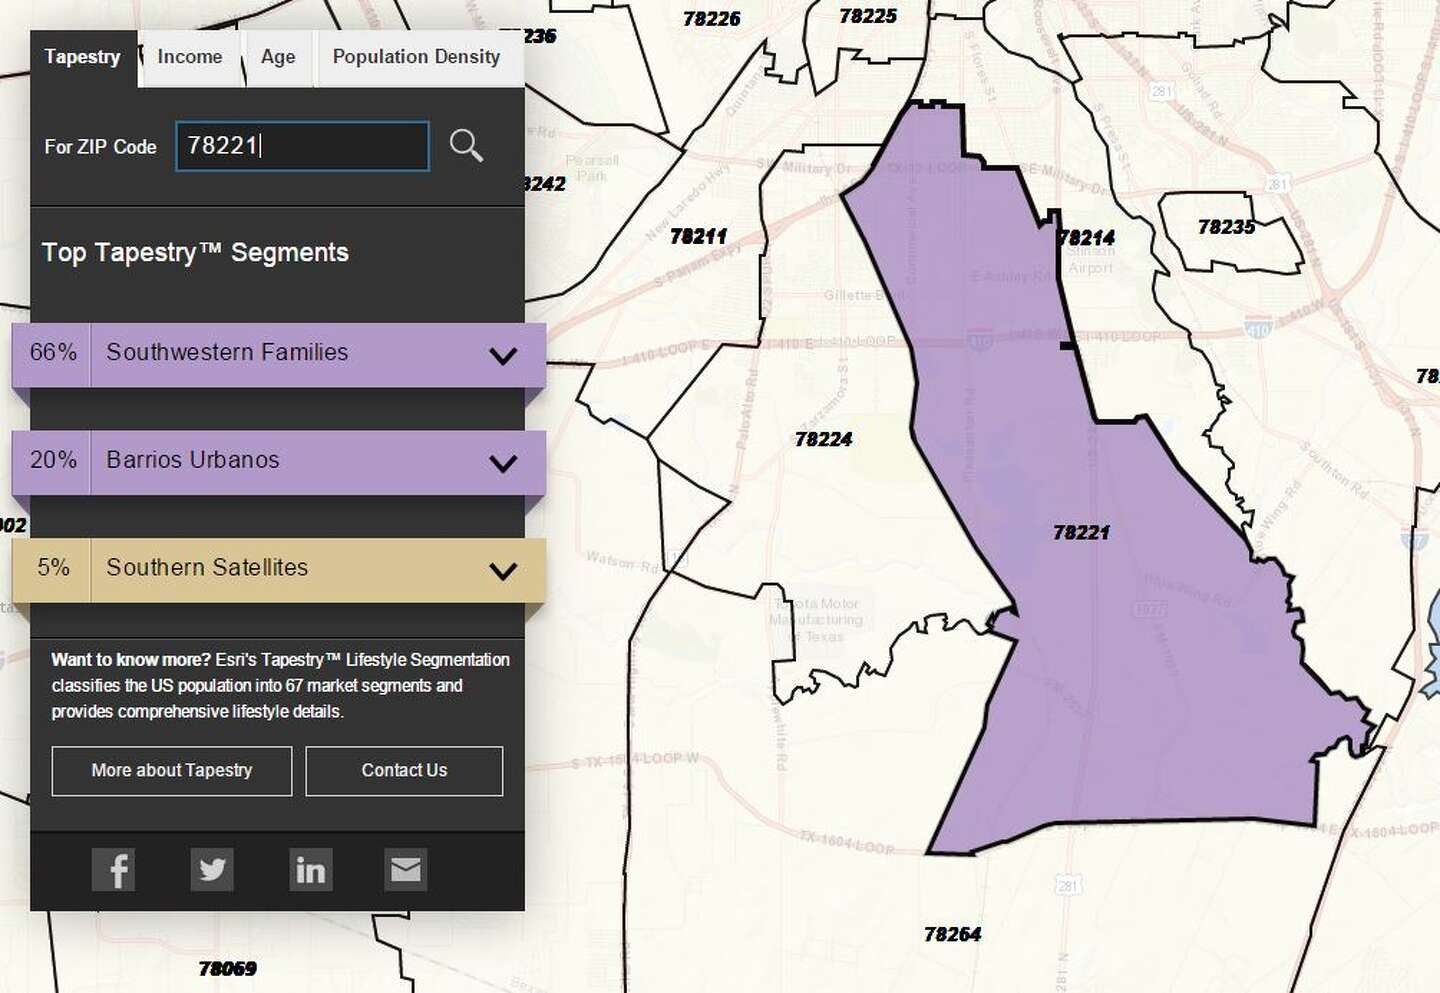Focus the ZIP Code input field
Screen dimensions: 1440x993
[x=303, y=146]
